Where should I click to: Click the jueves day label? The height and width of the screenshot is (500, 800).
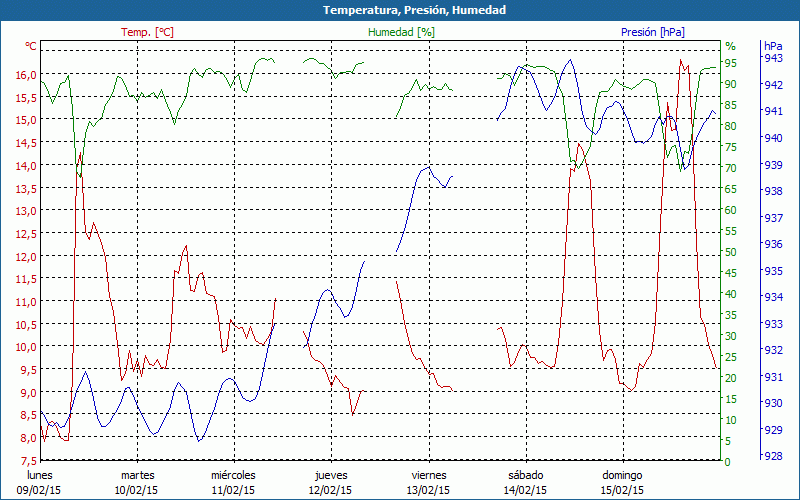(331, 475)
